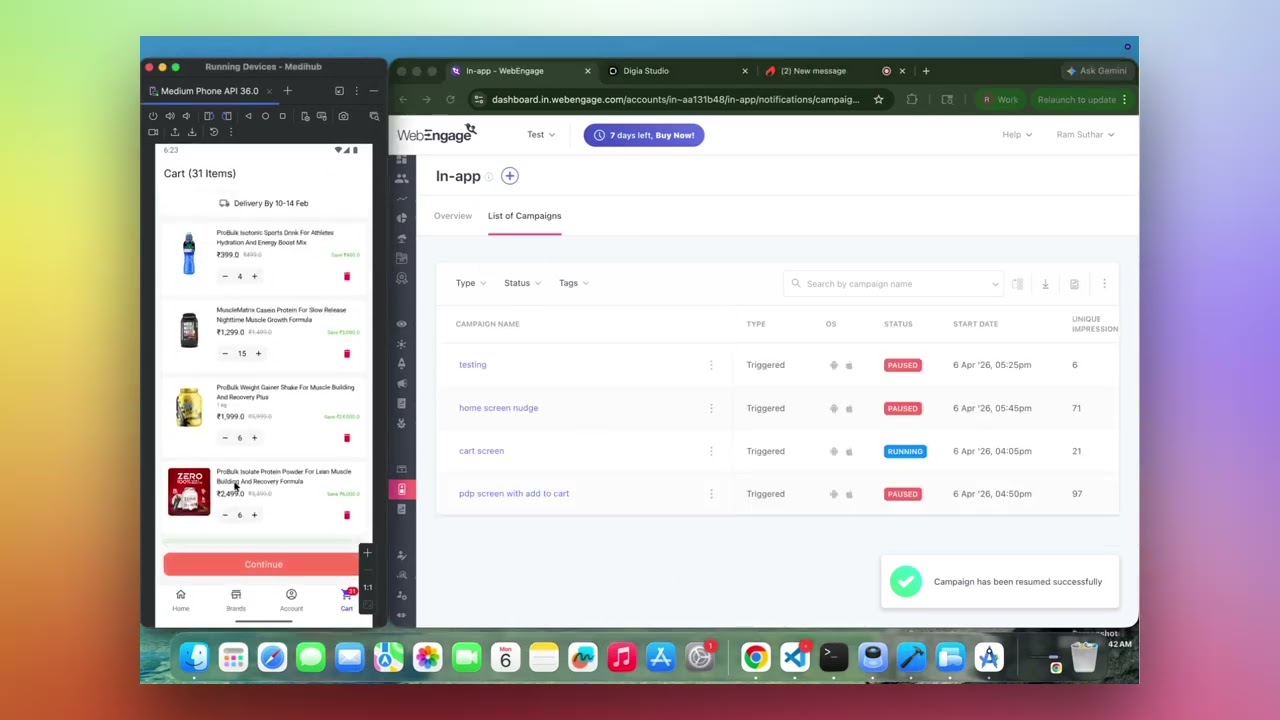Open the table toolbar three-dot menu
The height and width of the screenshot is (720, 1280).
(1104, 284)
